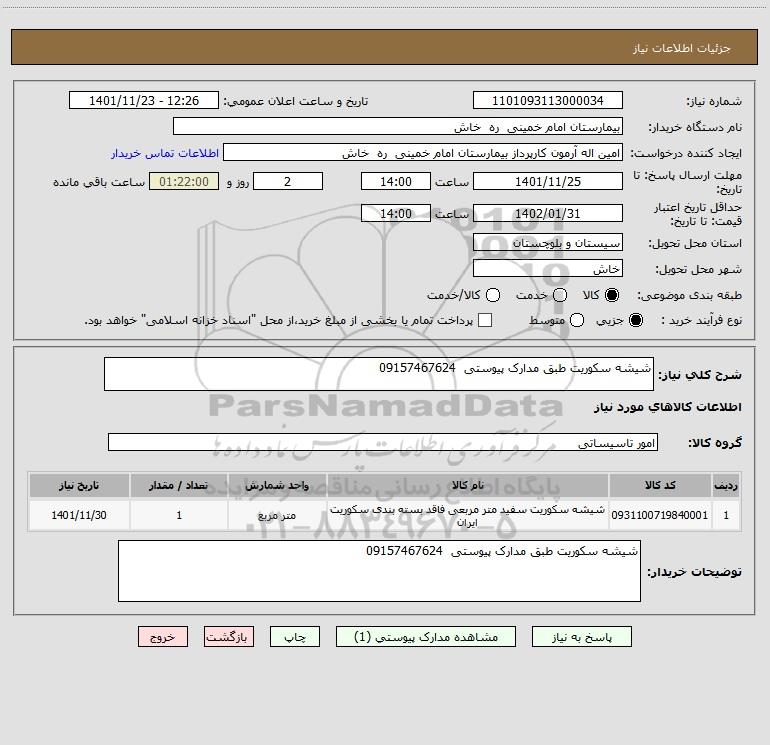Click the time field next to 1402/01/31

coord(396,213)
